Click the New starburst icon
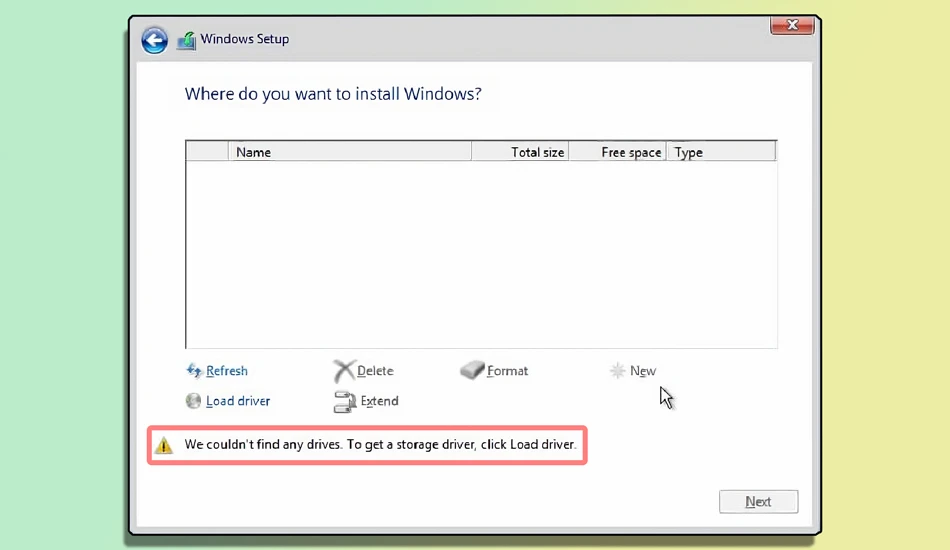Image resolution: width=950 pixels, height=550 pixels. (617, 370)
